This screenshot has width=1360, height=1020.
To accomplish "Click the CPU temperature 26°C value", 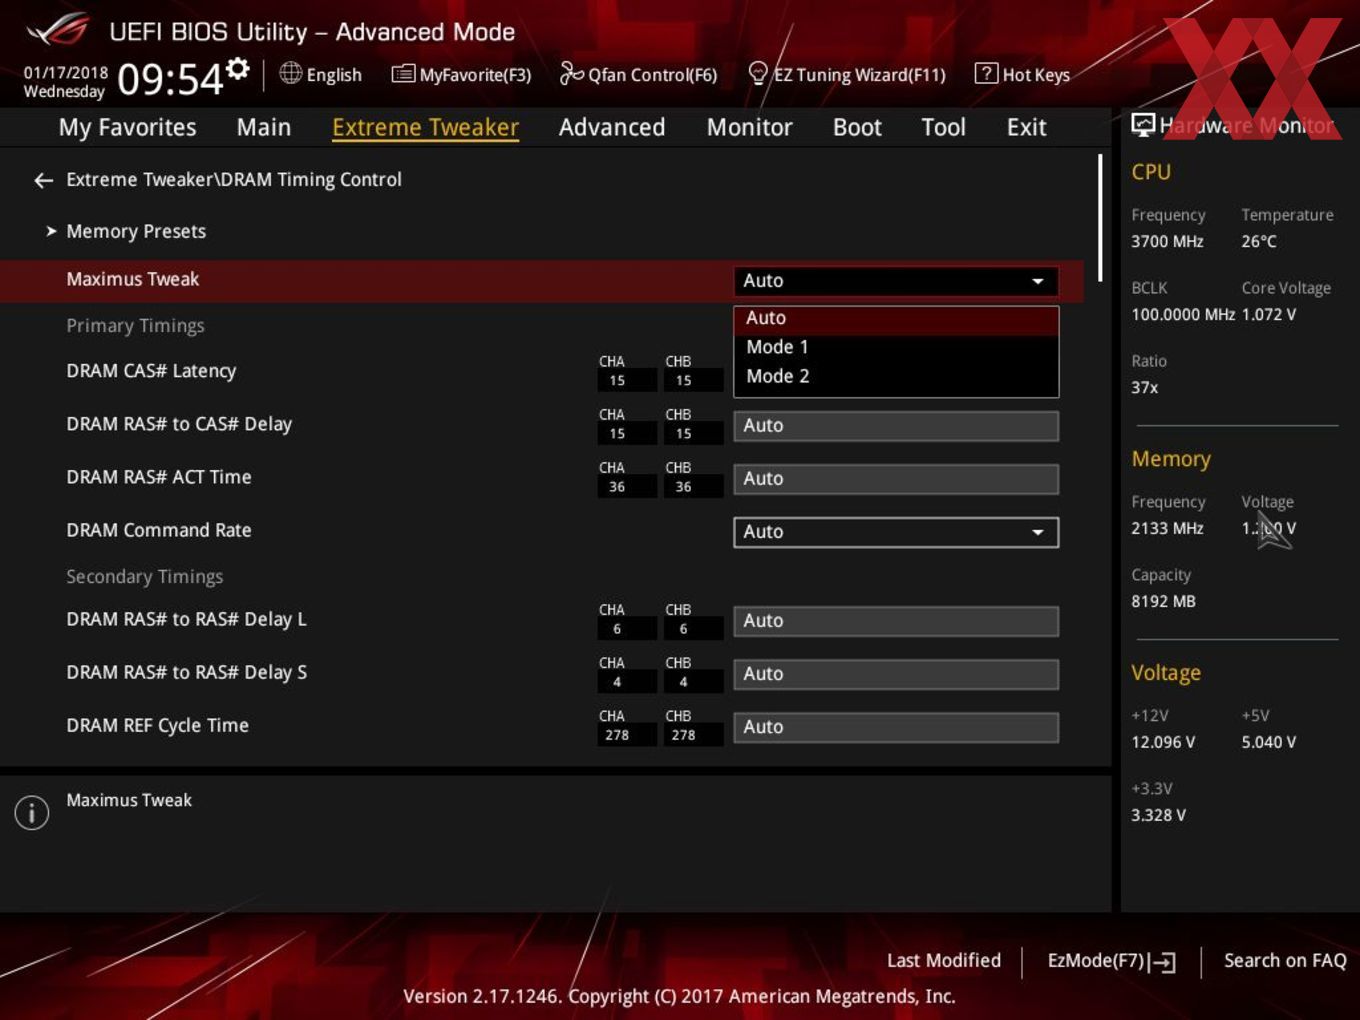I will [1259, 241].
